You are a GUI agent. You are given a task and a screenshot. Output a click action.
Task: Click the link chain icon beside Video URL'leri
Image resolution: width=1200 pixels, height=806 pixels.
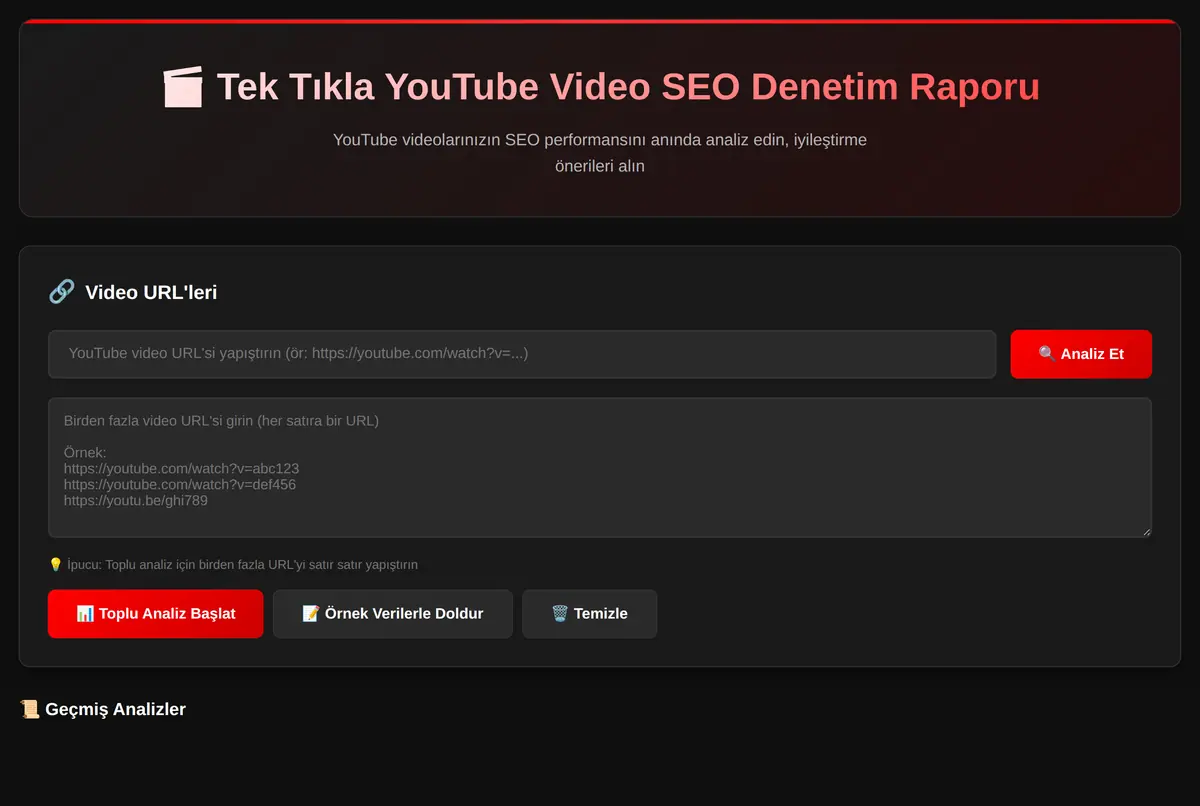point(62,292)
